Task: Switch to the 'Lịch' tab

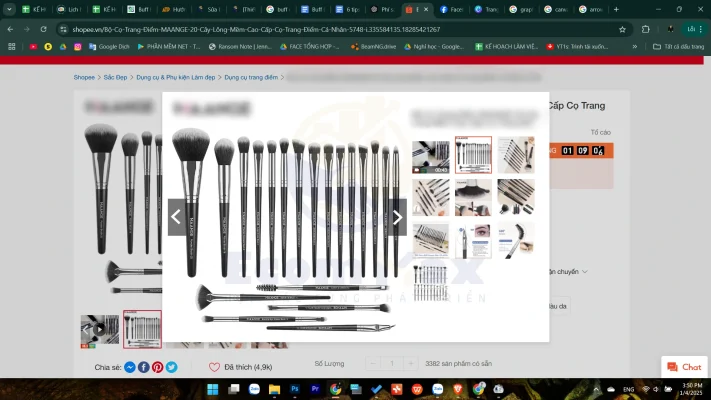Action: (69, 9)
